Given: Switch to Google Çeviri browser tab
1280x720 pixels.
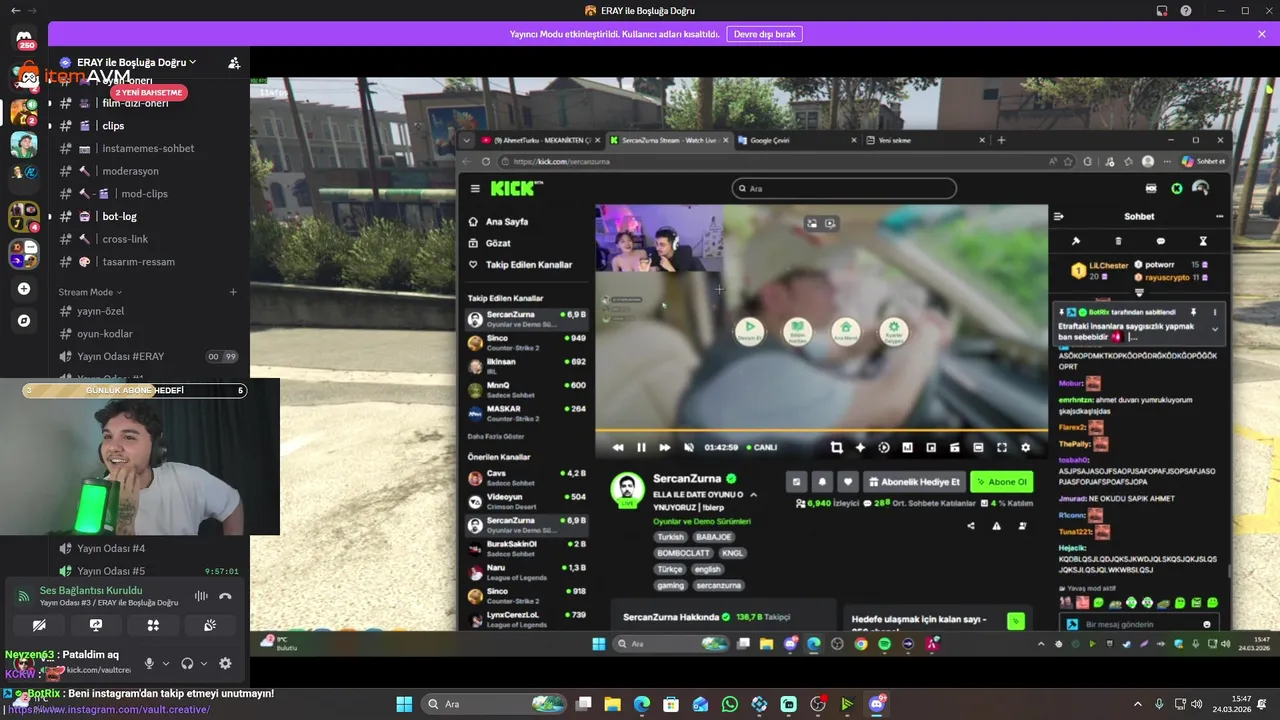Looking at the screenshot, I should tap(796, 140).
